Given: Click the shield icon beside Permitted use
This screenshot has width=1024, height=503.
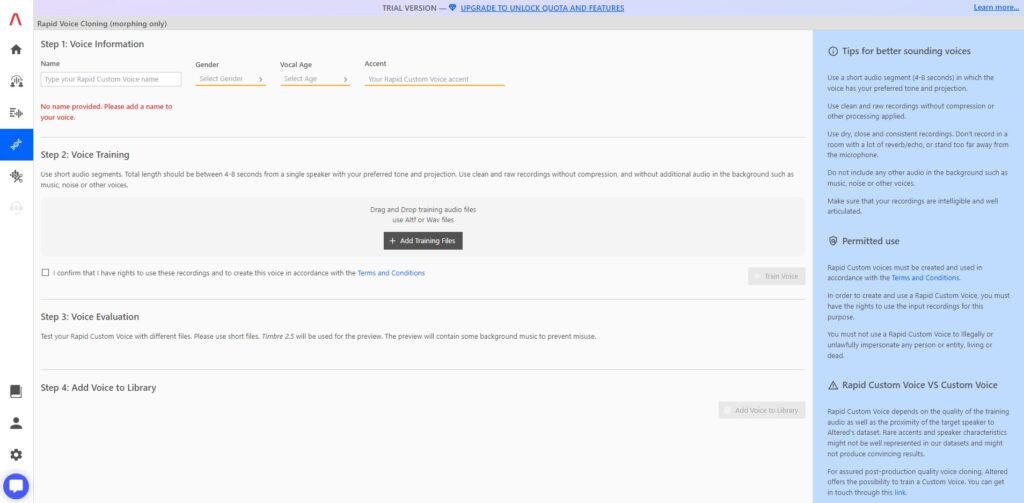Looking at the screenshot, I should 833,241.
